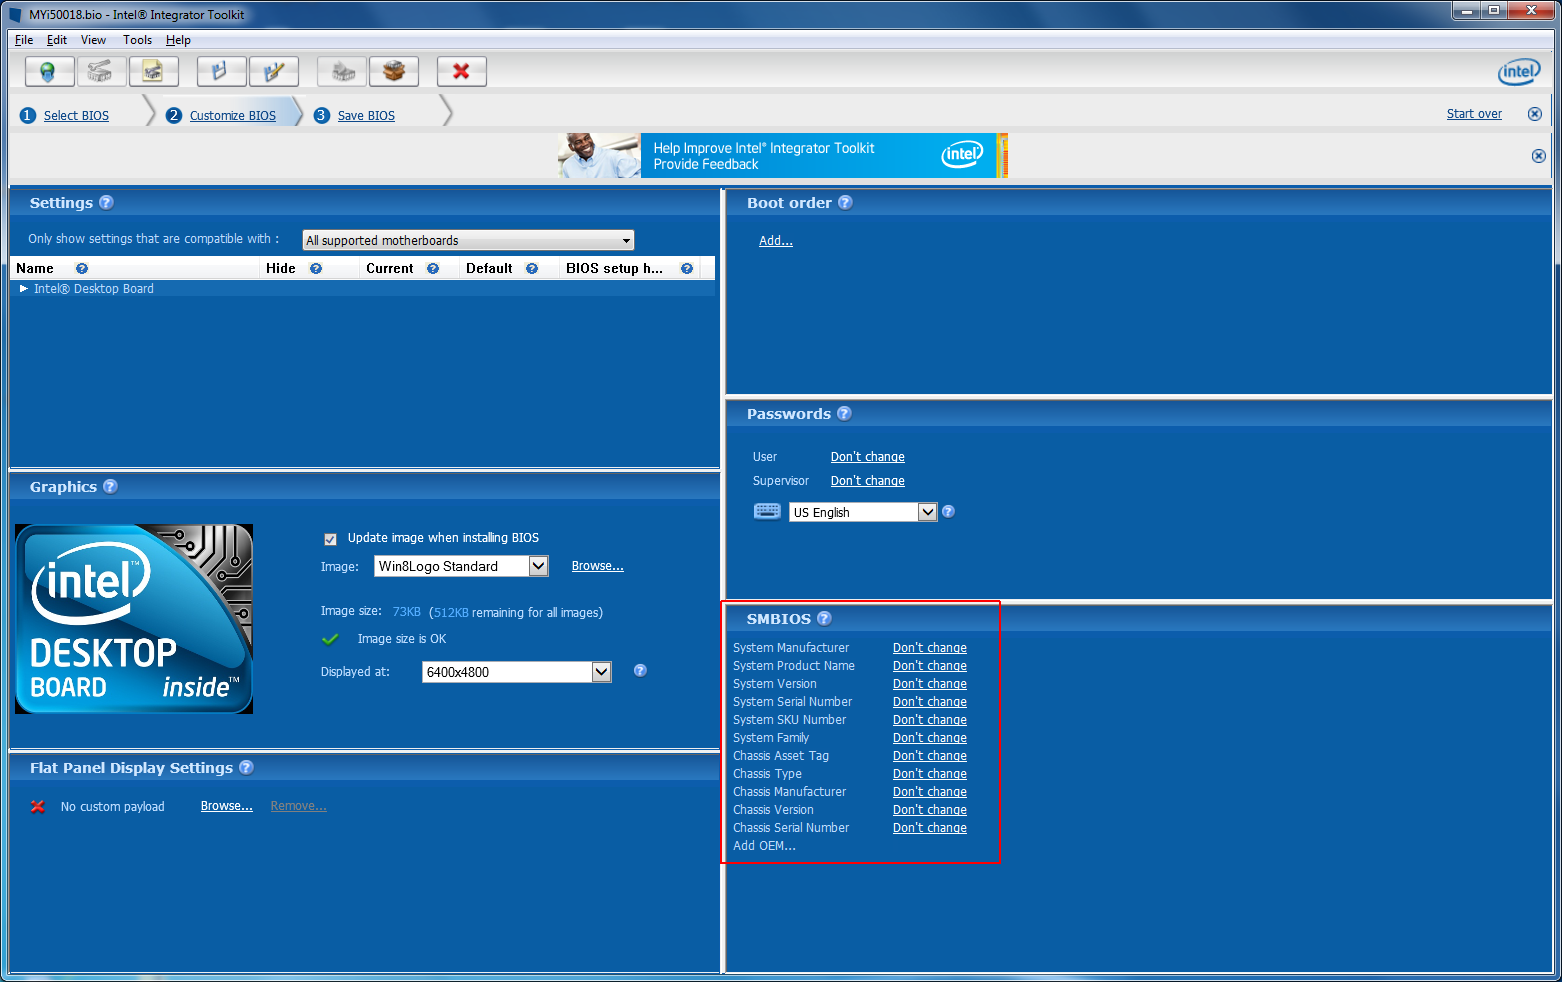Click the Start over link
1562x982 pixels.
[1474, 113]
